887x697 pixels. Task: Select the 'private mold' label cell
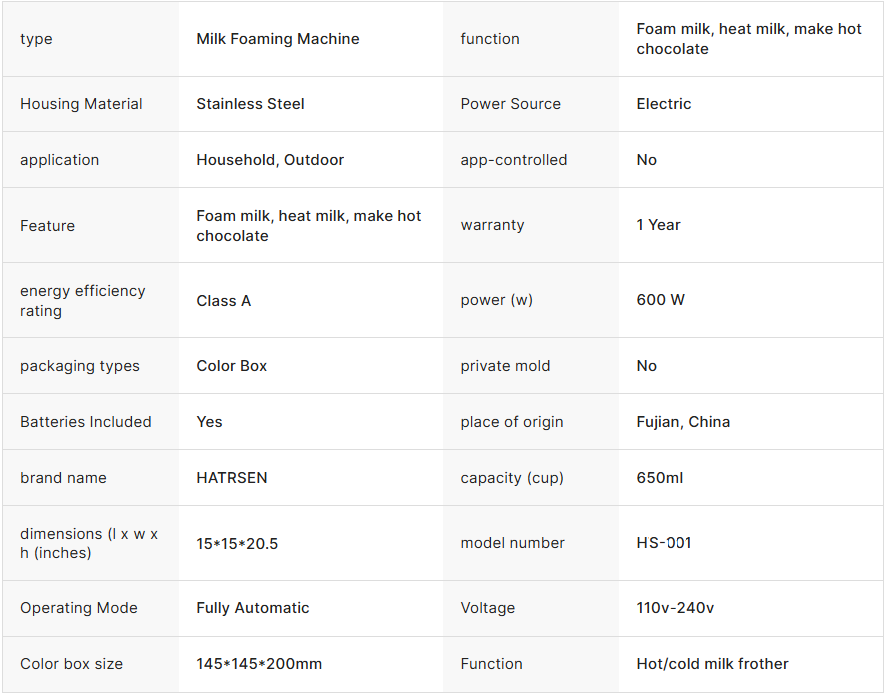505,366
